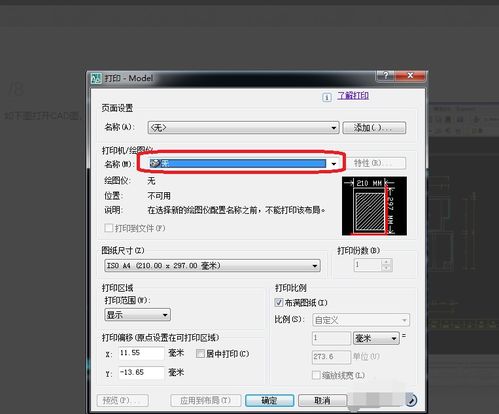Click the 应用到布局(T) button

coord(205,400)
